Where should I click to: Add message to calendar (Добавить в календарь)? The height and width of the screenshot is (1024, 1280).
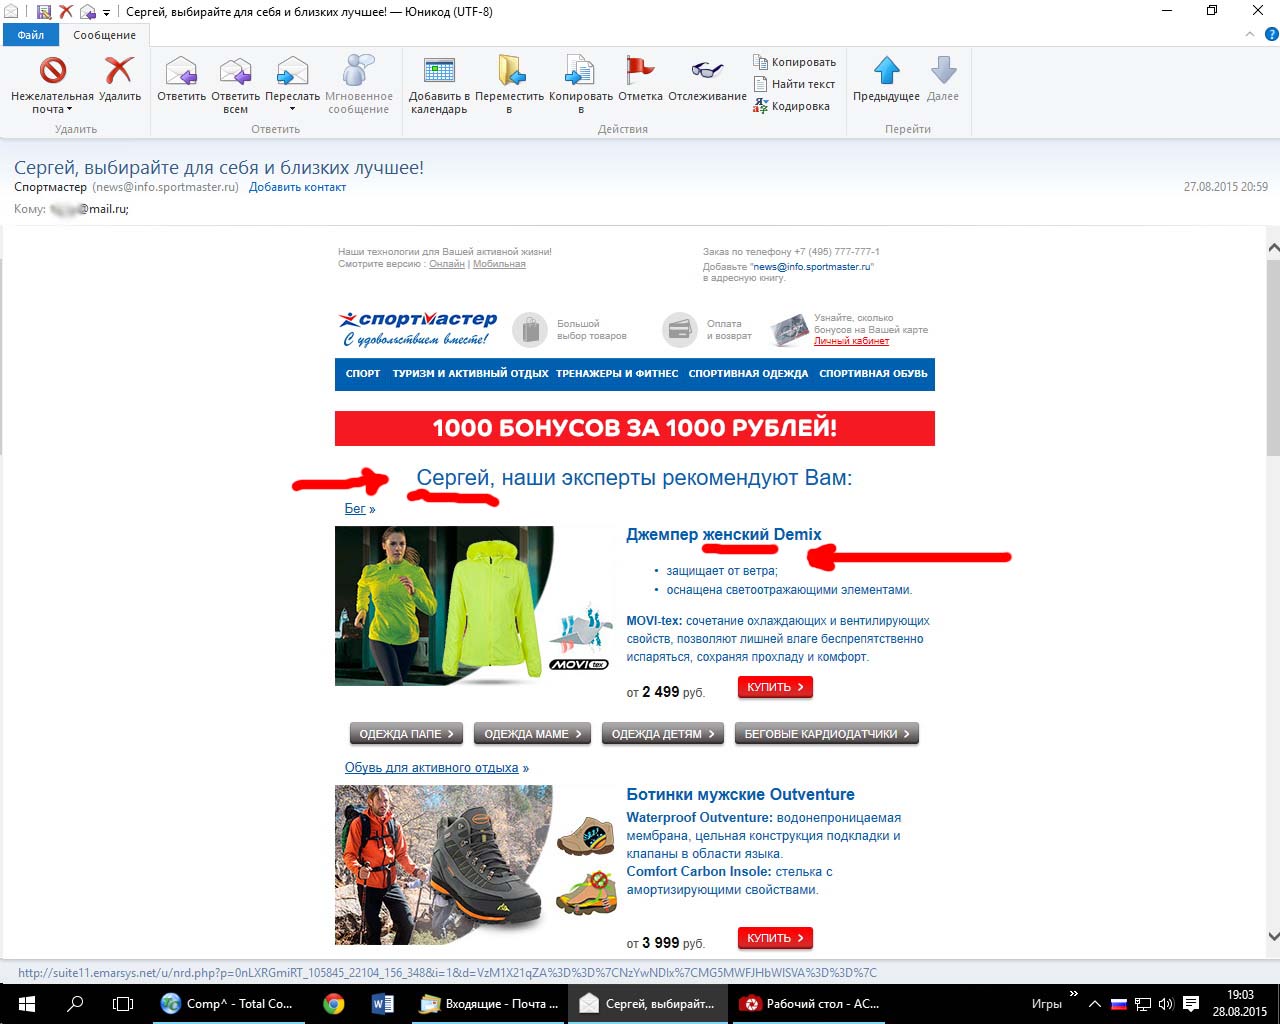pyautogui.click(x=439, y=85)
